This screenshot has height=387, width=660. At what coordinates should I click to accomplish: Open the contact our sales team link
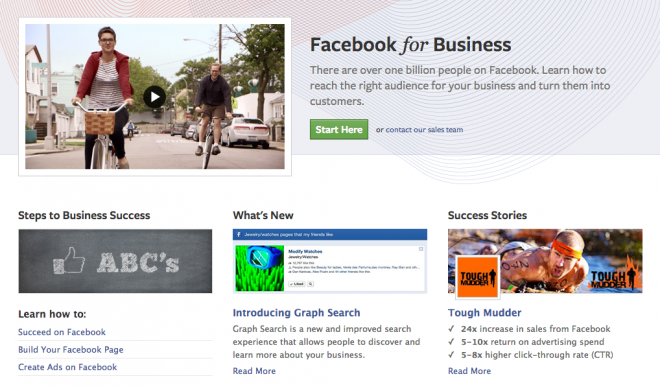point(424,130)
